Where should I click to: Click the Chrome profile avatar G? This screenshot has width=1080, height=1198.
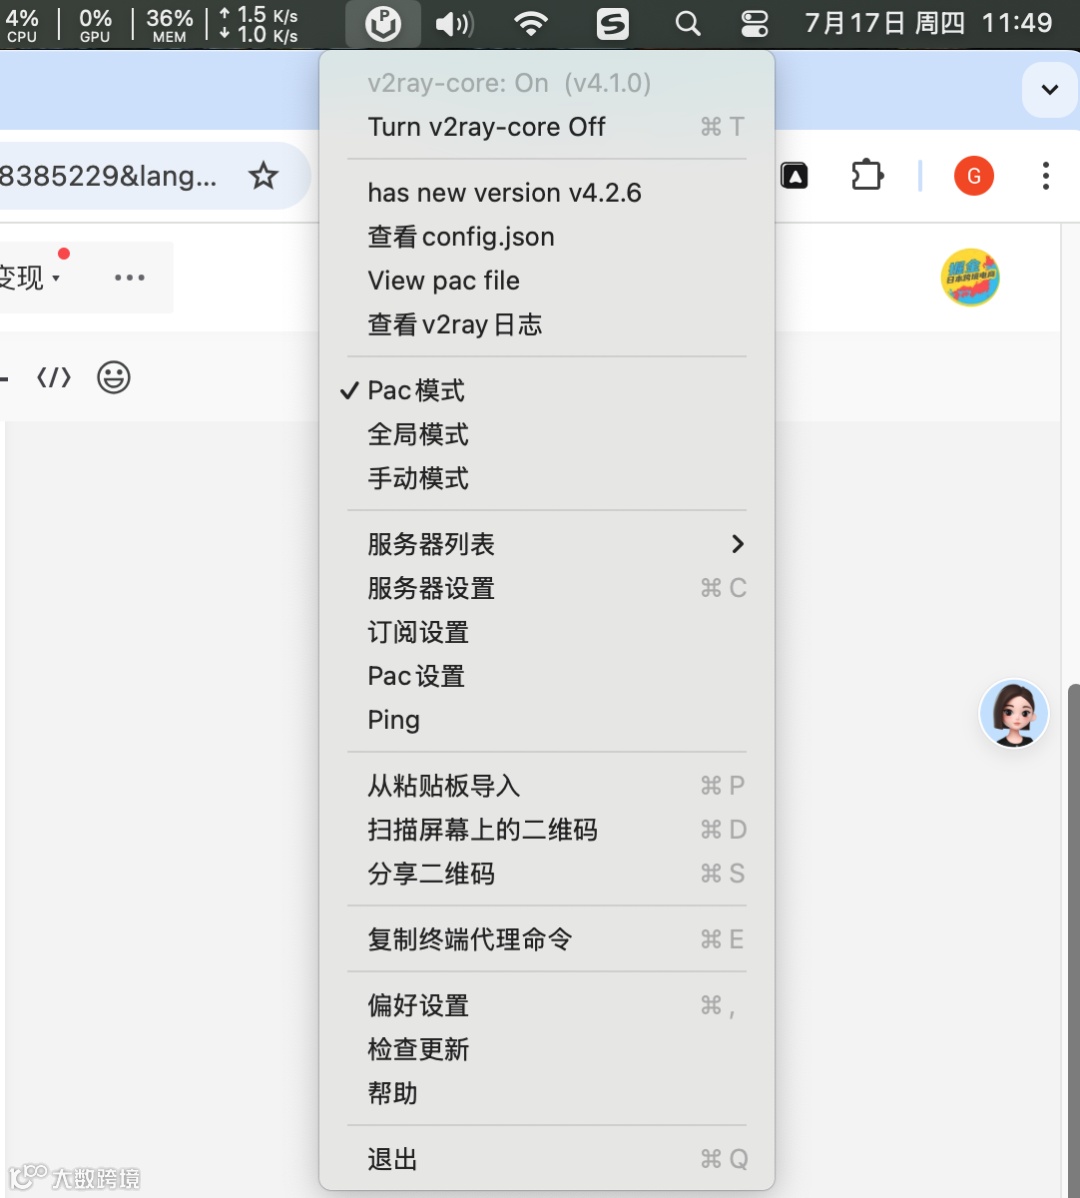[974, 175]
